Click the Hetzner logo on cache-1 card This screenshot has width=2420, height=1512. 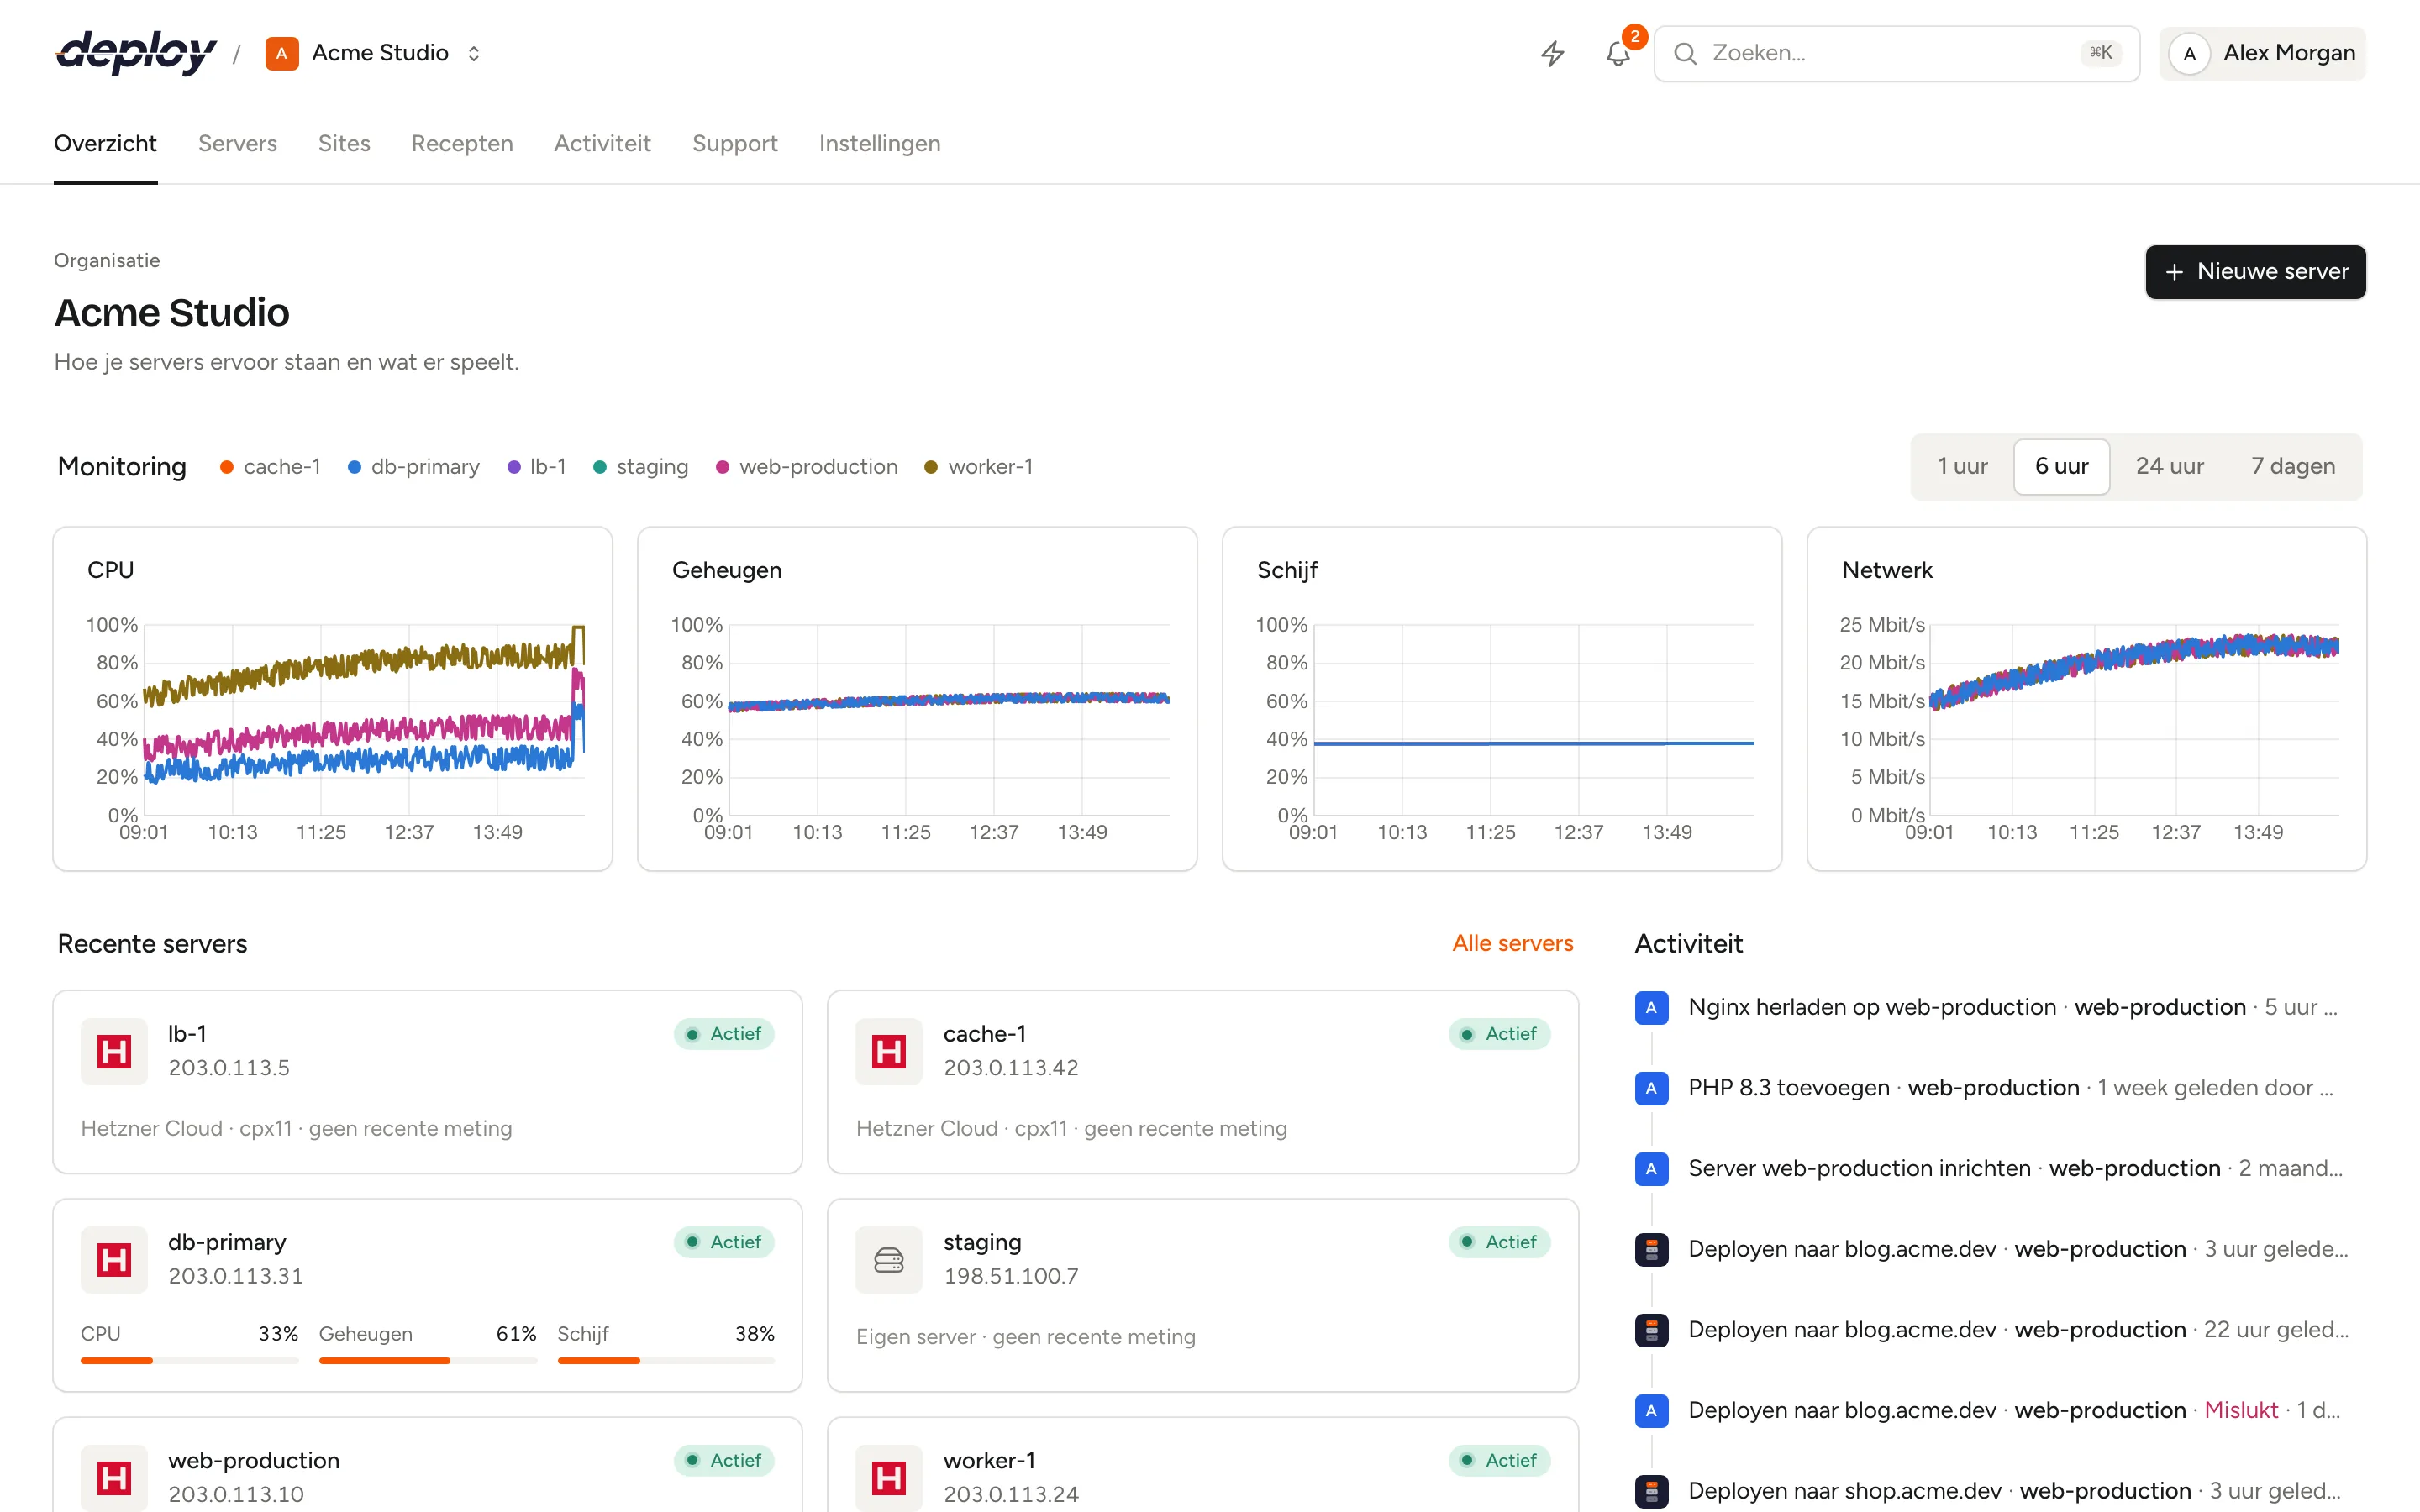[x=889, y=1051]
